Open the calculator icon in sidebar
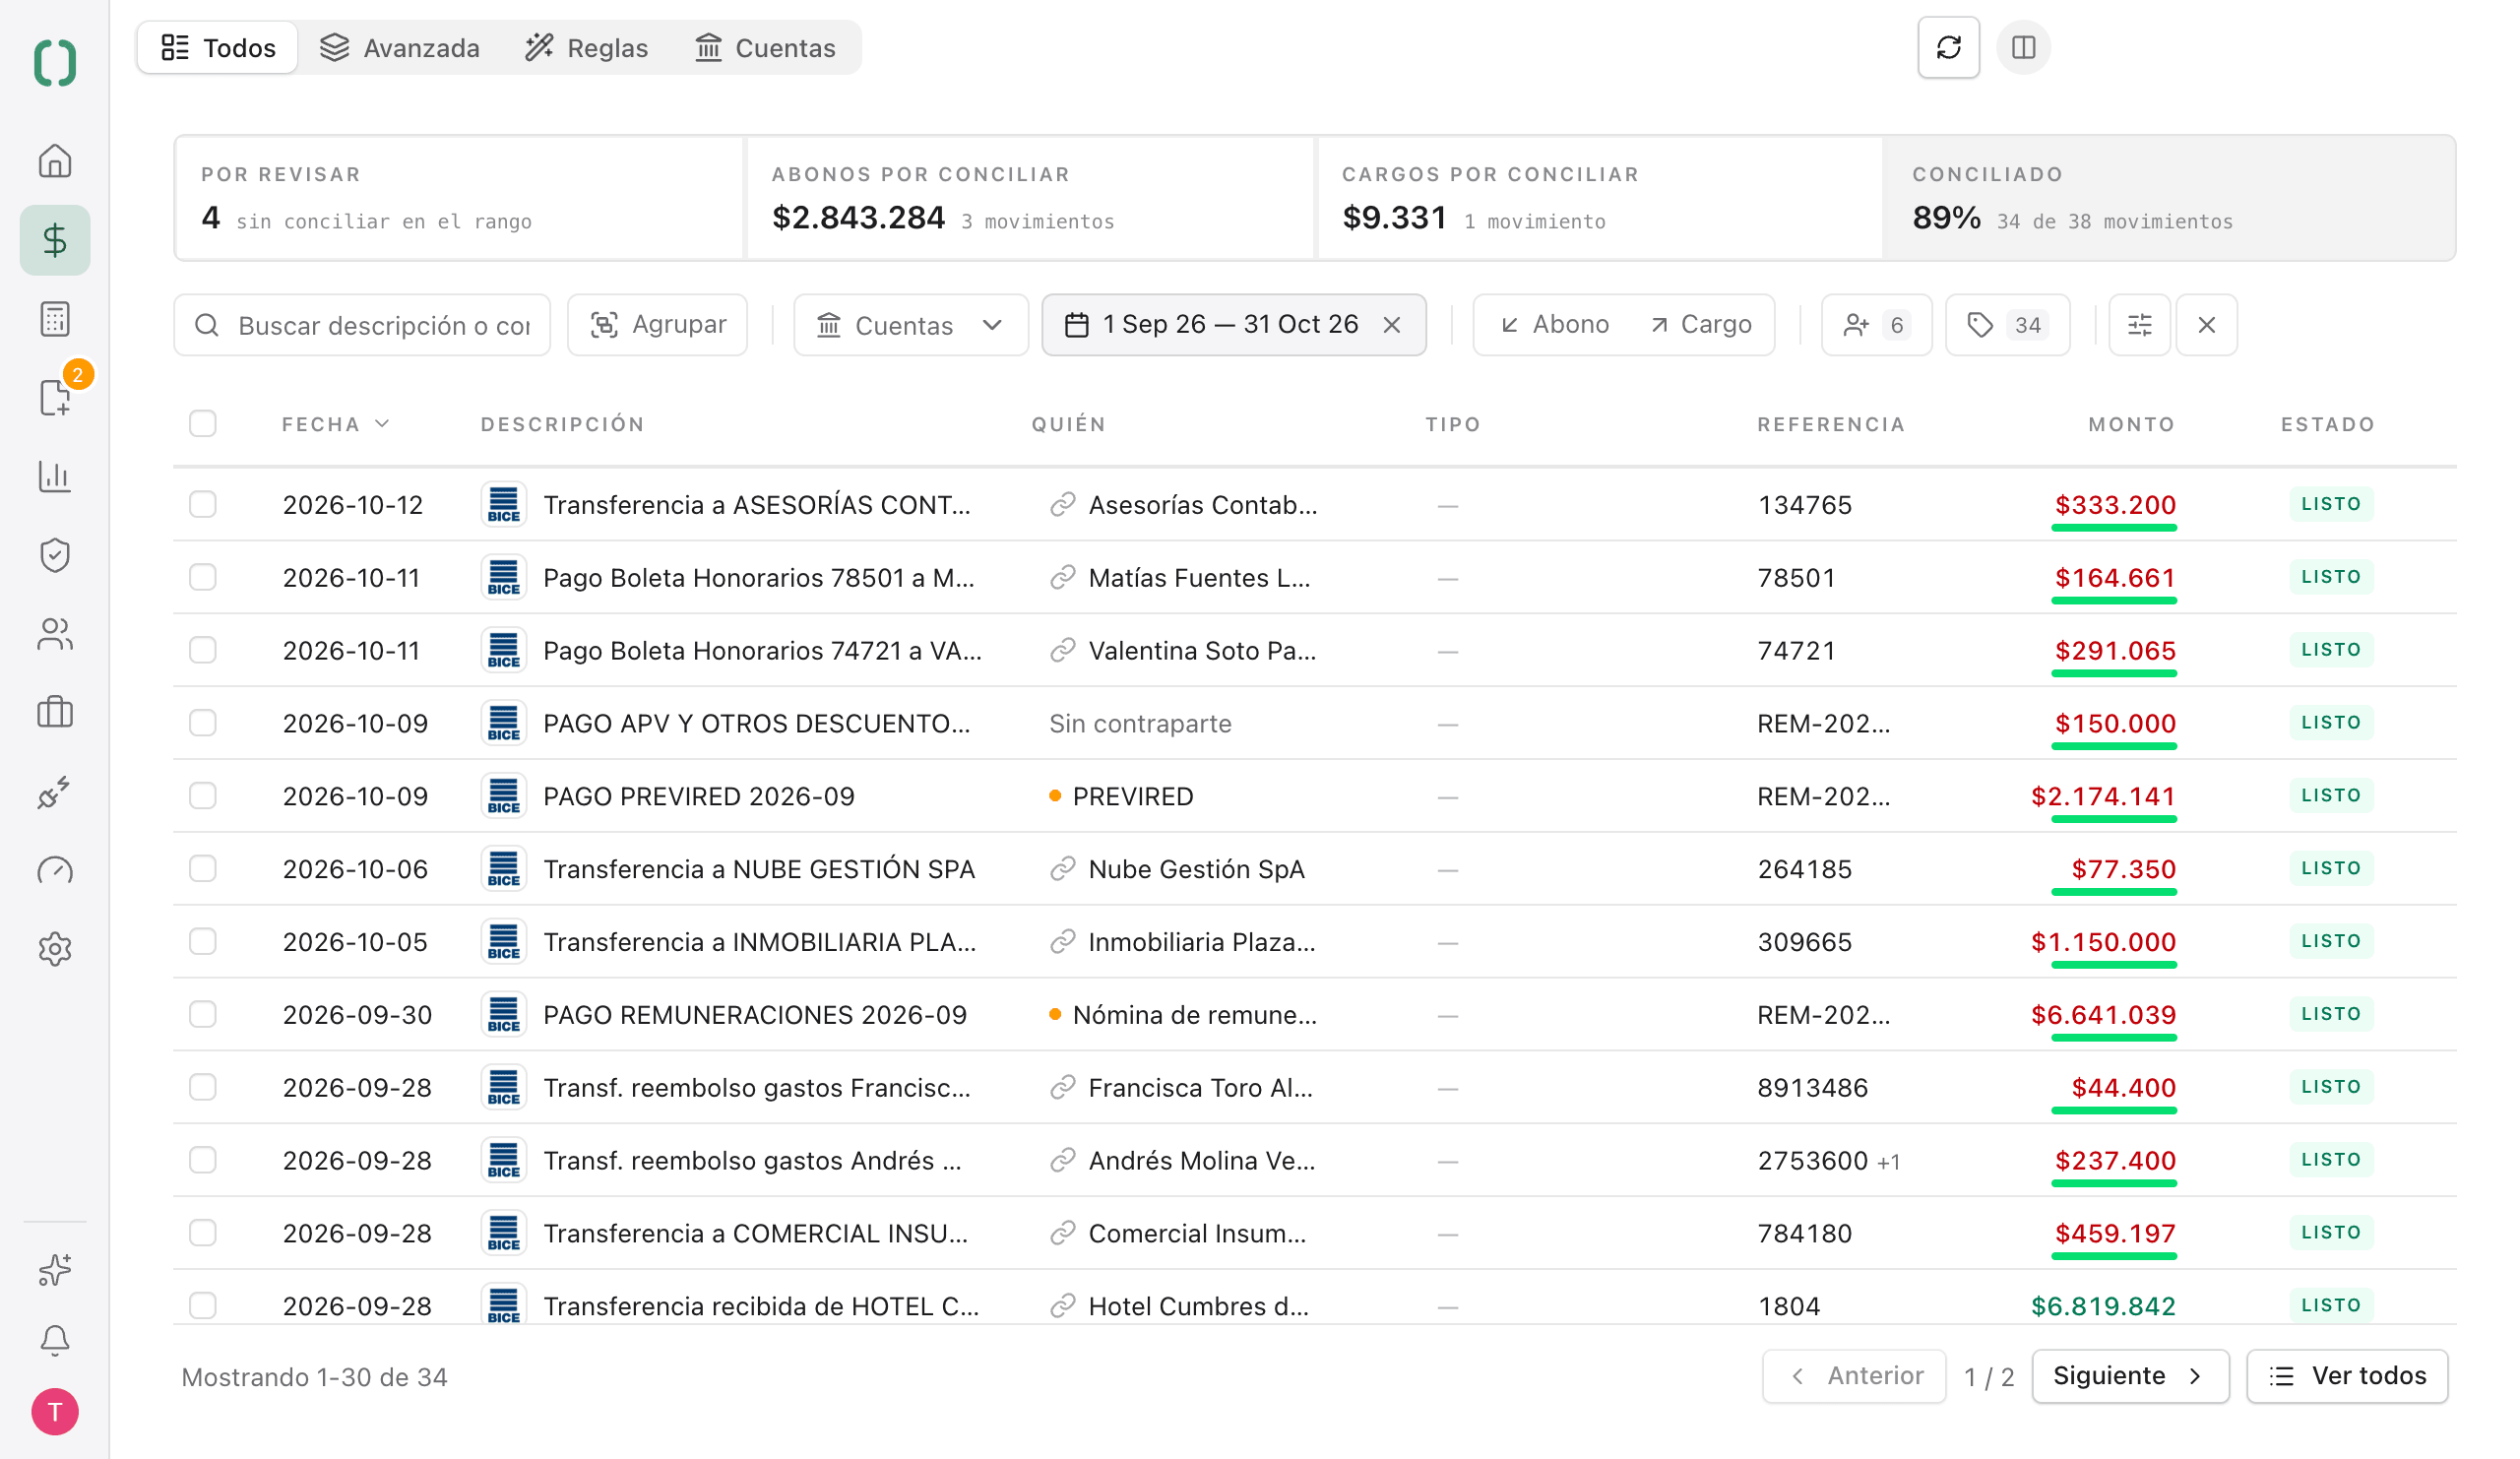2520x1459 pixels. [x=55, y=319]
